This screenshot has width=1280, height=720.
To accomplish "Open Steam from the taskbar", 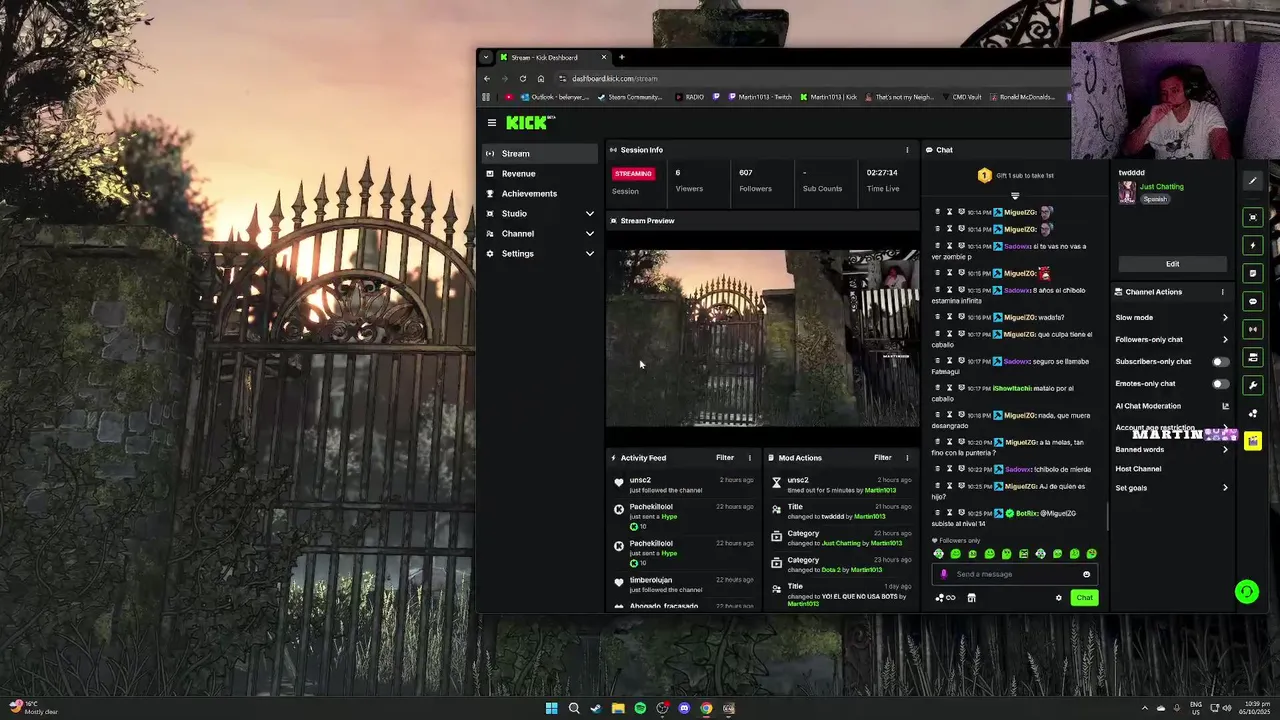I will click(596, 708).
